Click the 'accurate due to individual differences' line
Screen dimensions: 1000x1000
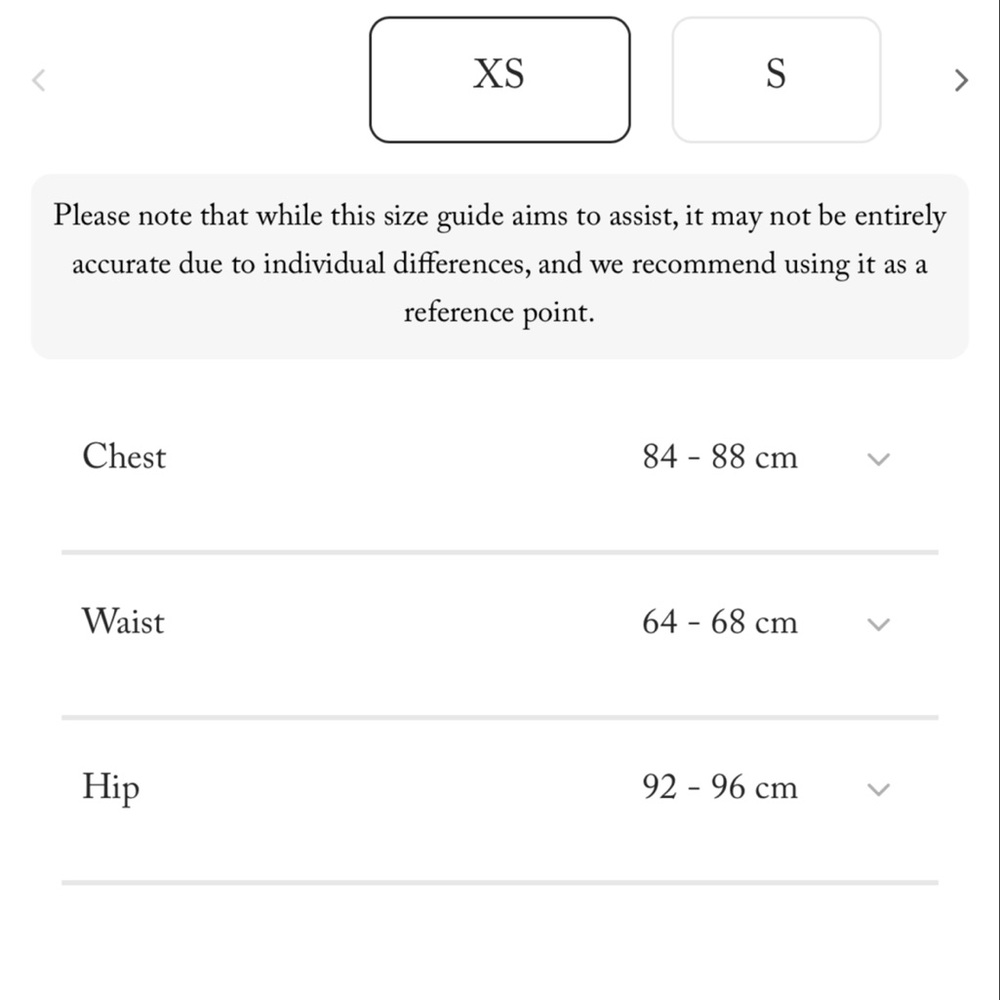pos(499,265)
